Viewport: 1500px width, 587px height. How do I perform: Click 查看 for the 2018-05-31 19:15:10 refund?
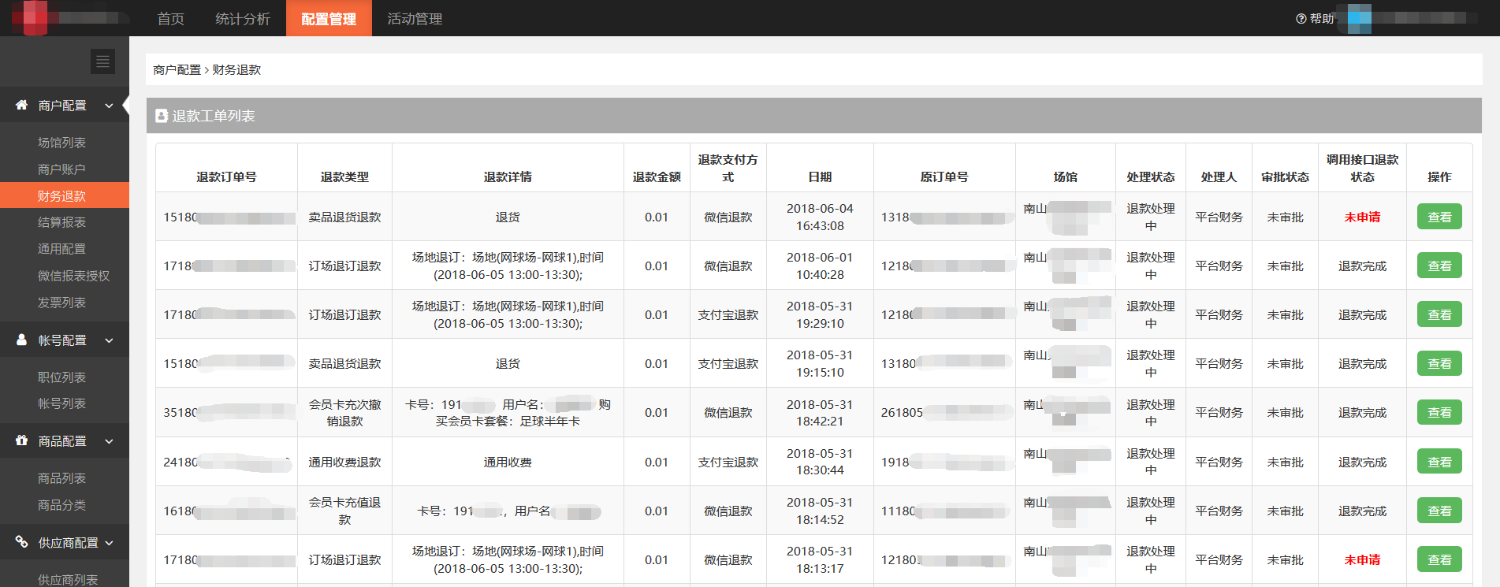pyautogui.click(x=1439, y=364)
